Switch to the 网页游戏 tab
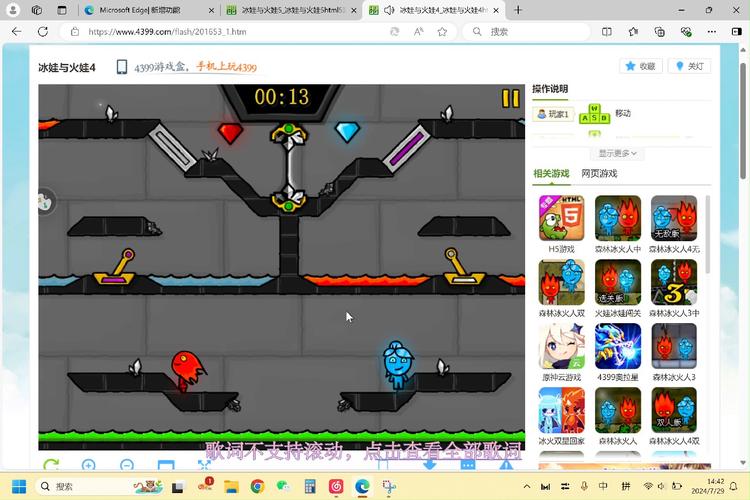Image resolution: width=750 pixels, height=500 pixels. [599, 174]
